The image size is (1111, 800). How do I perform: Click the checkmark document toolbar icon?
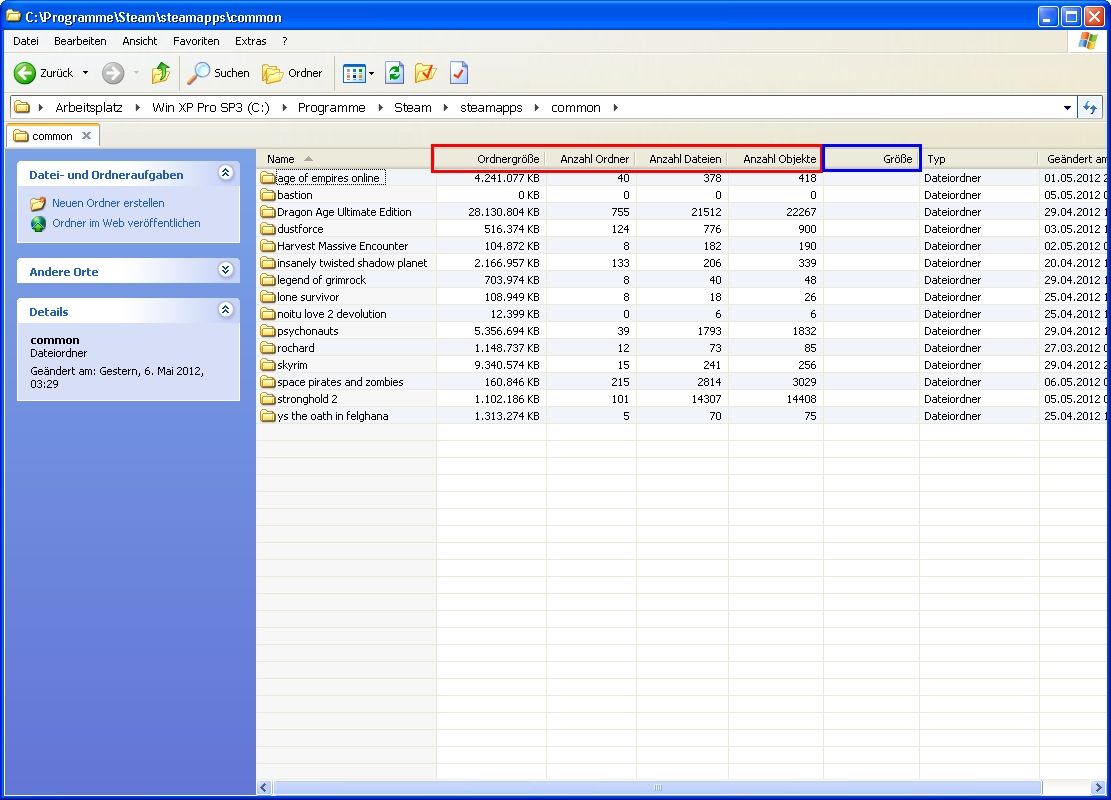coord(458,72)
